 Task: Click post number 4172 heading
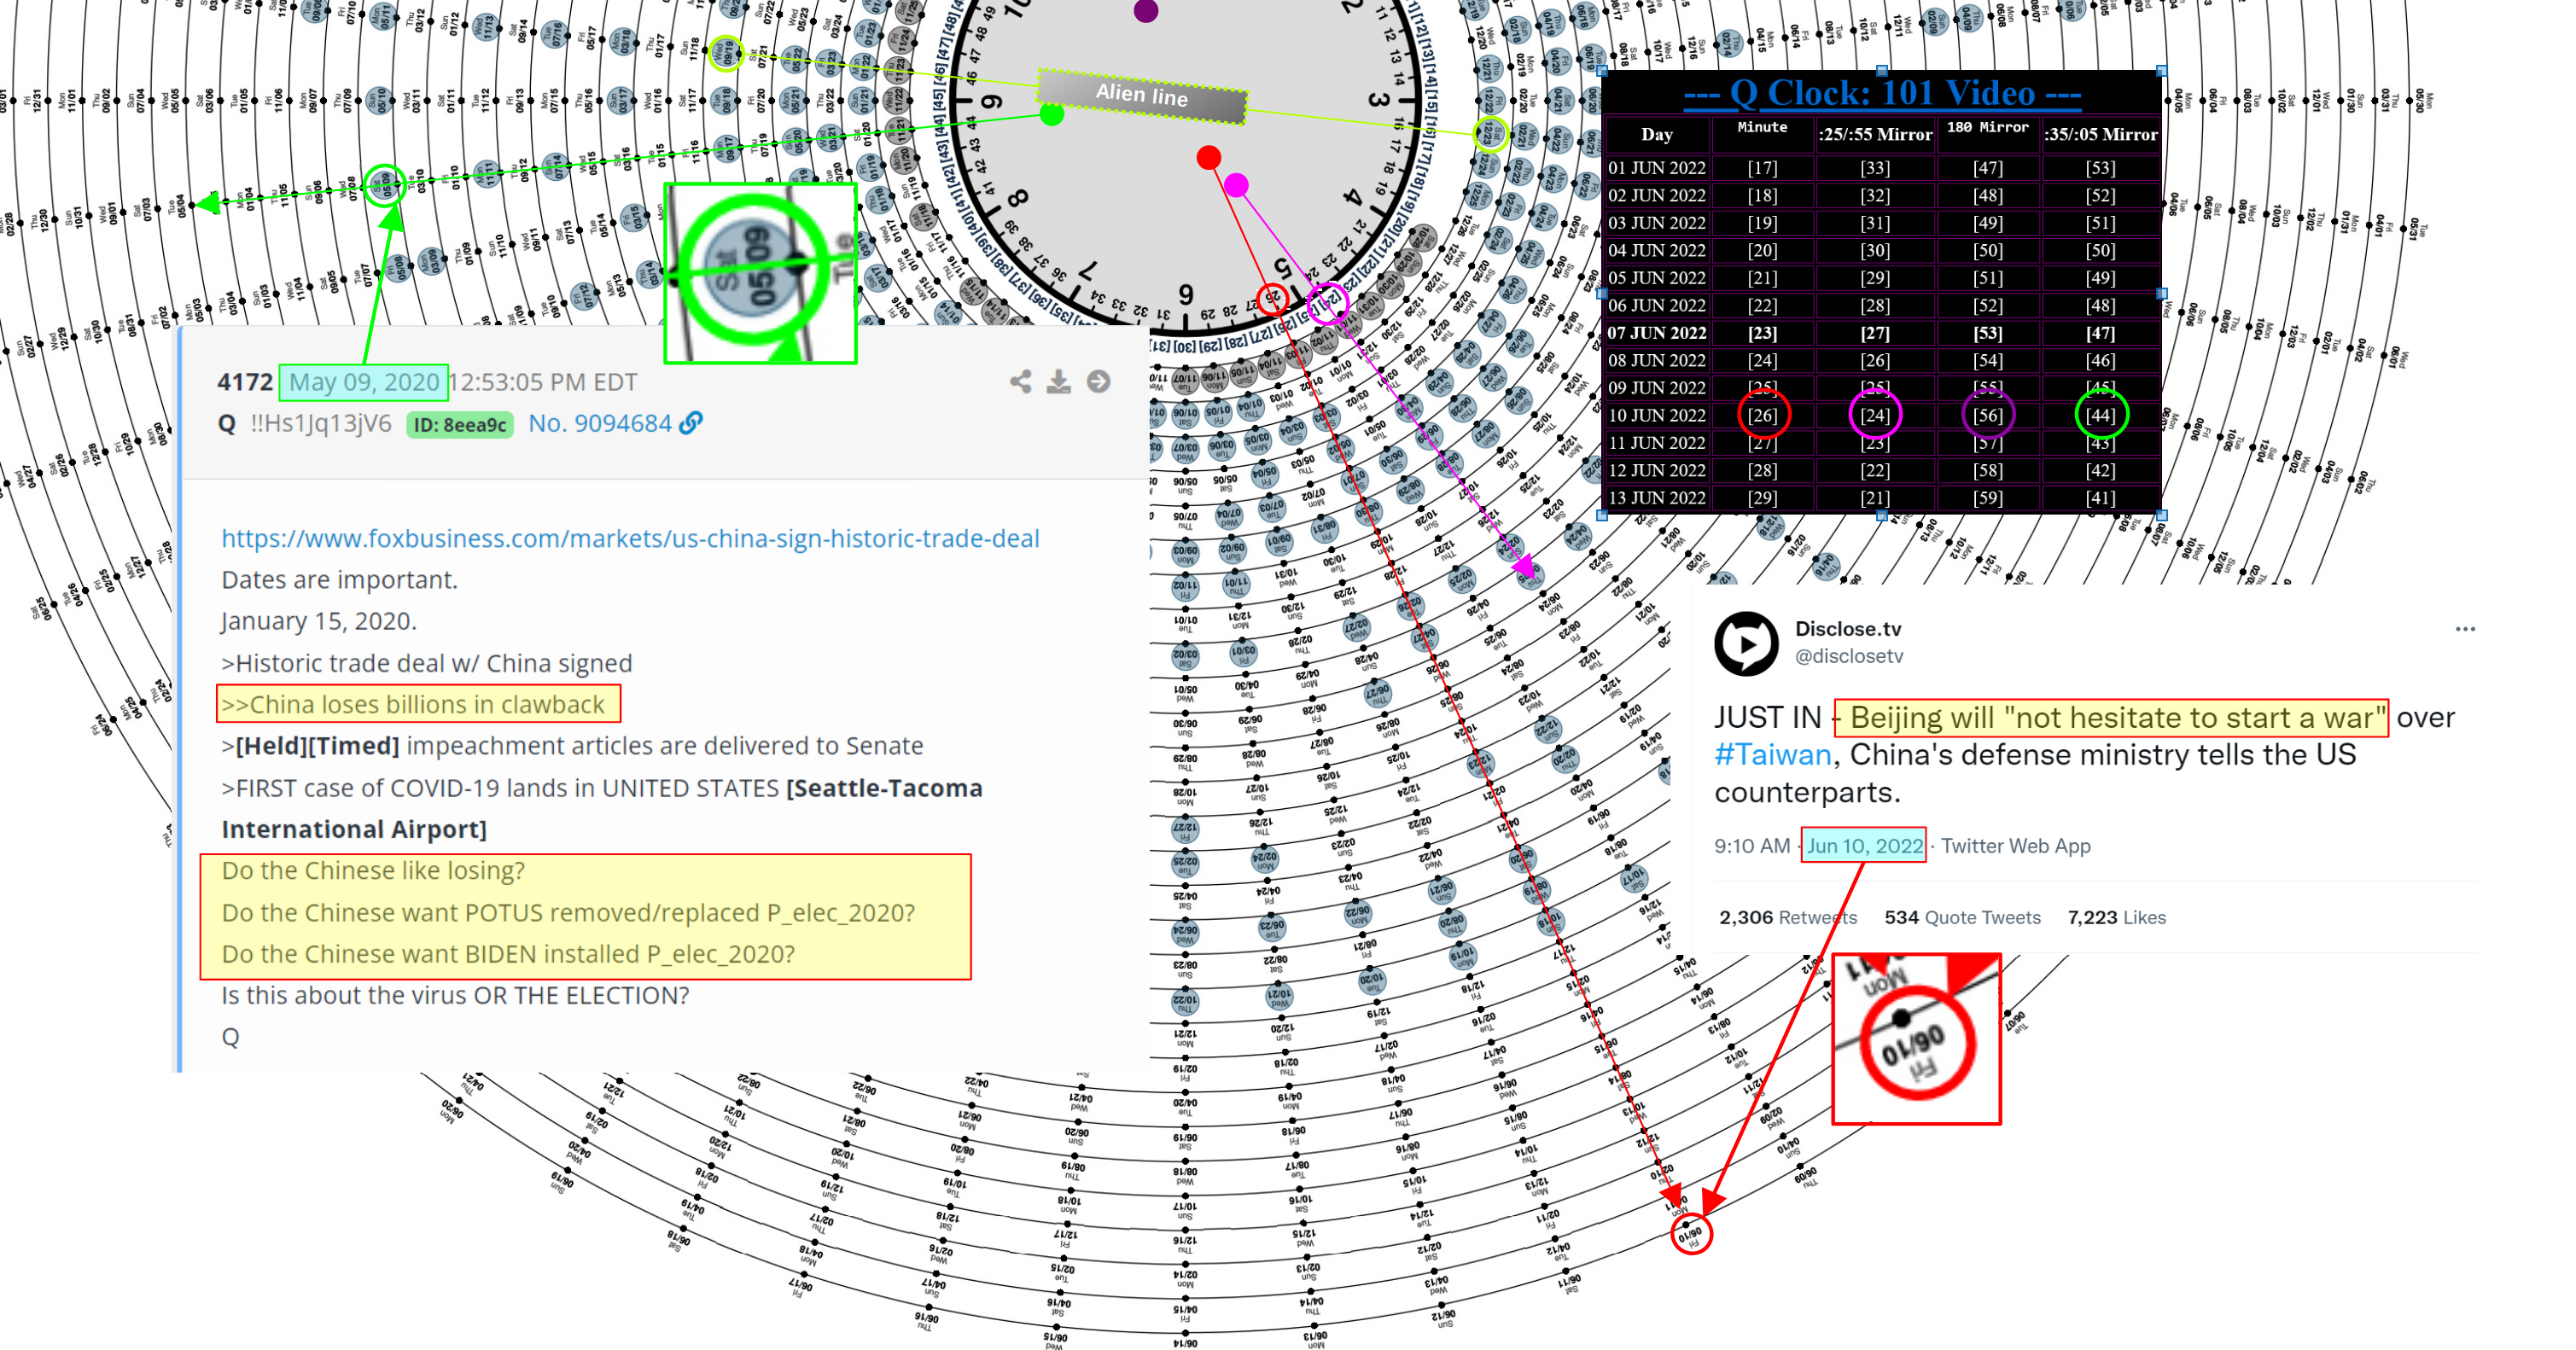pos(244,382)
